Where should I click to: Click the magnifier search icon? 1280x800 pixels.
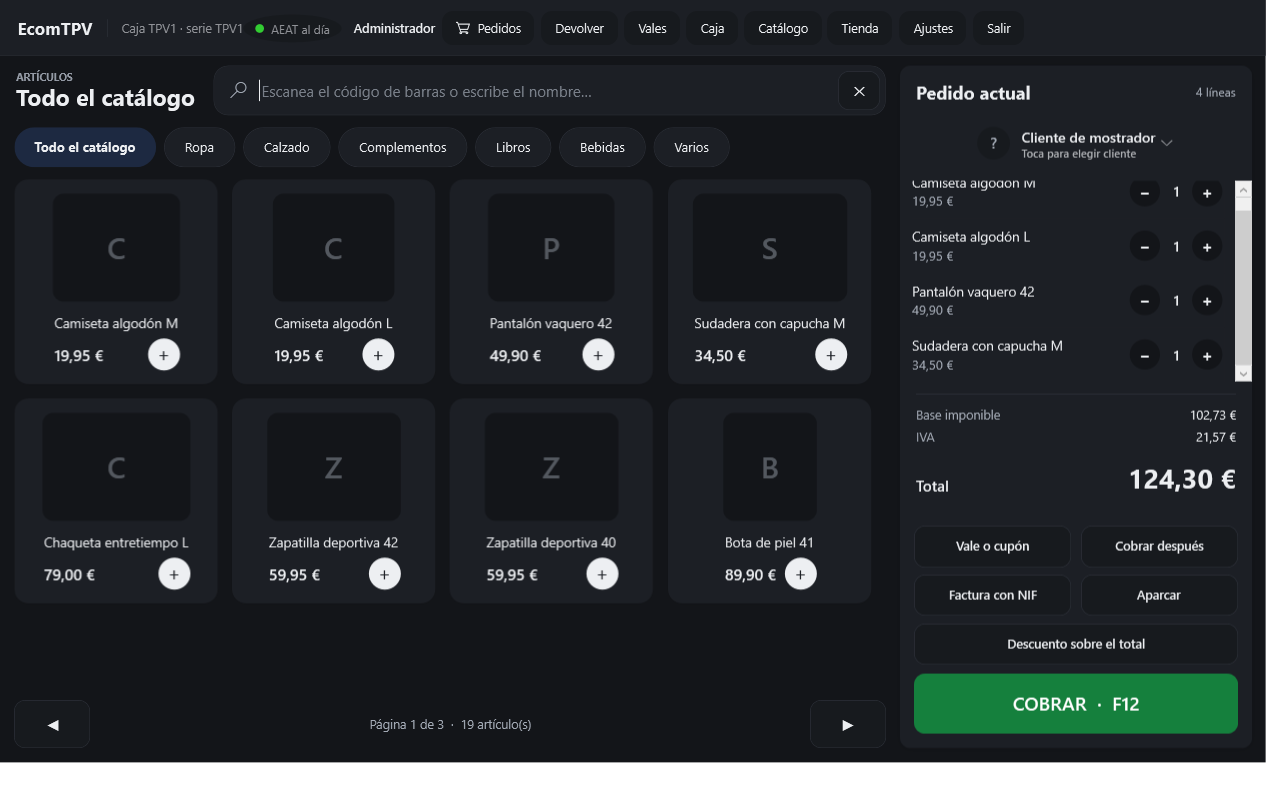pos(238,91)
